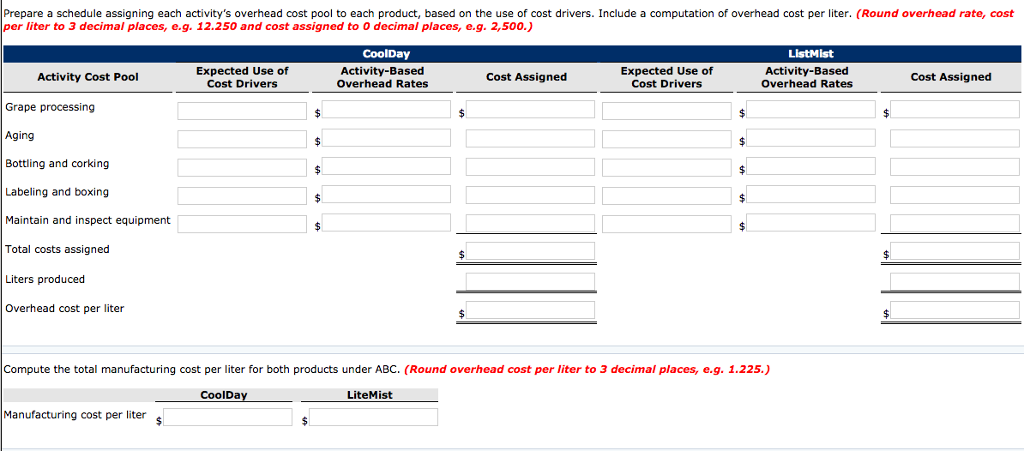Click CoolDay Overhead cost per liter field
The image size is (1024, 451).
[x=530, y=310]
